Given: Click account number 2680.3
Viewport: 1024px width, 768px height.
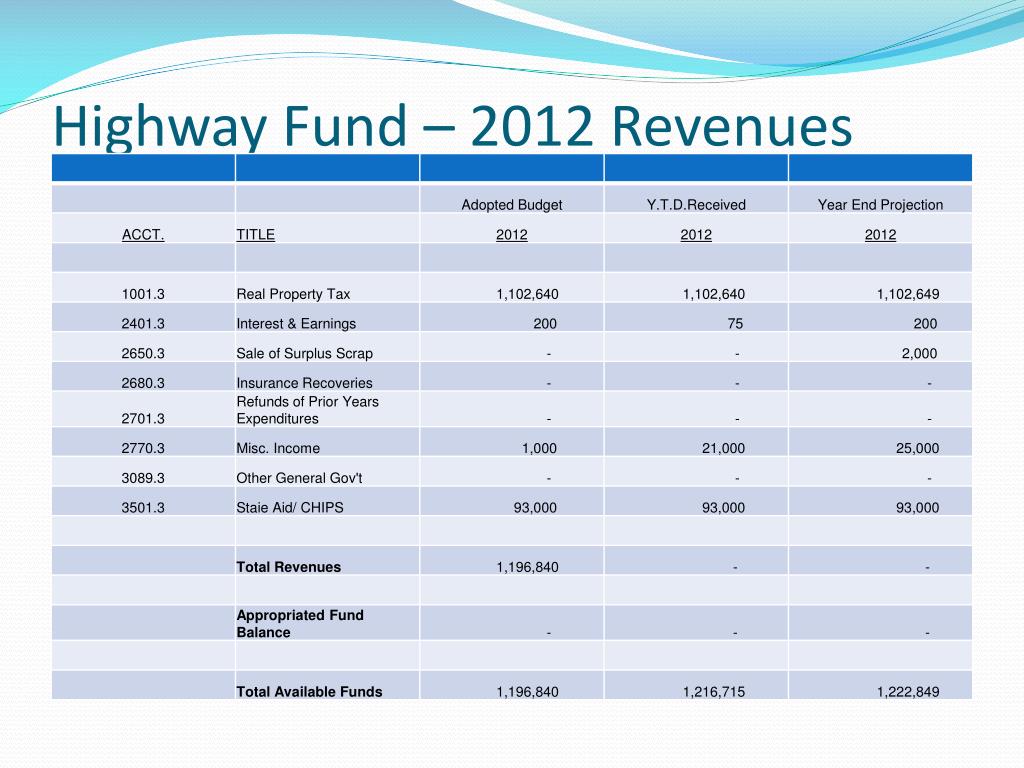Looking at the screenshot, I should [x=143, y=383].
